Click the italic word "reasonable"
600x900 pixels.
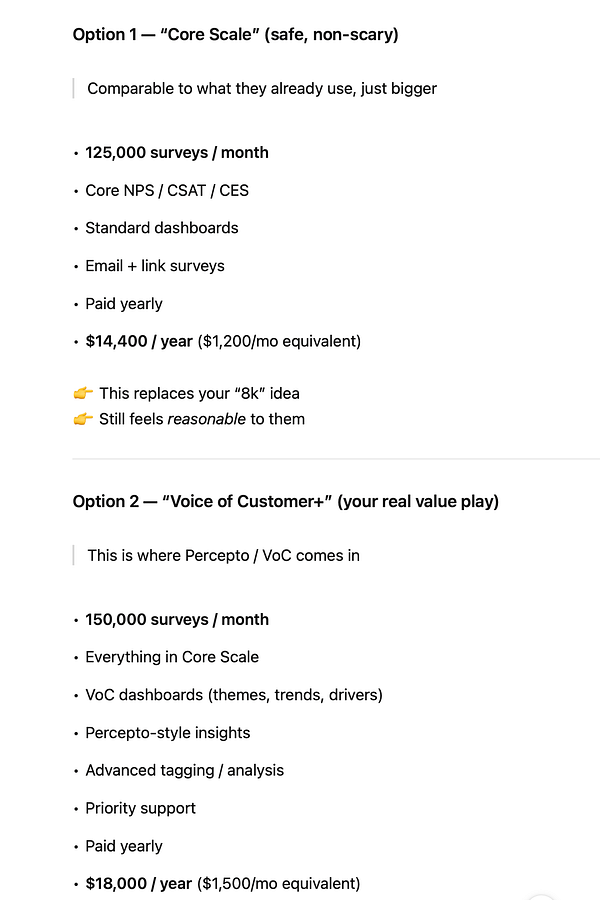point(206,419)
